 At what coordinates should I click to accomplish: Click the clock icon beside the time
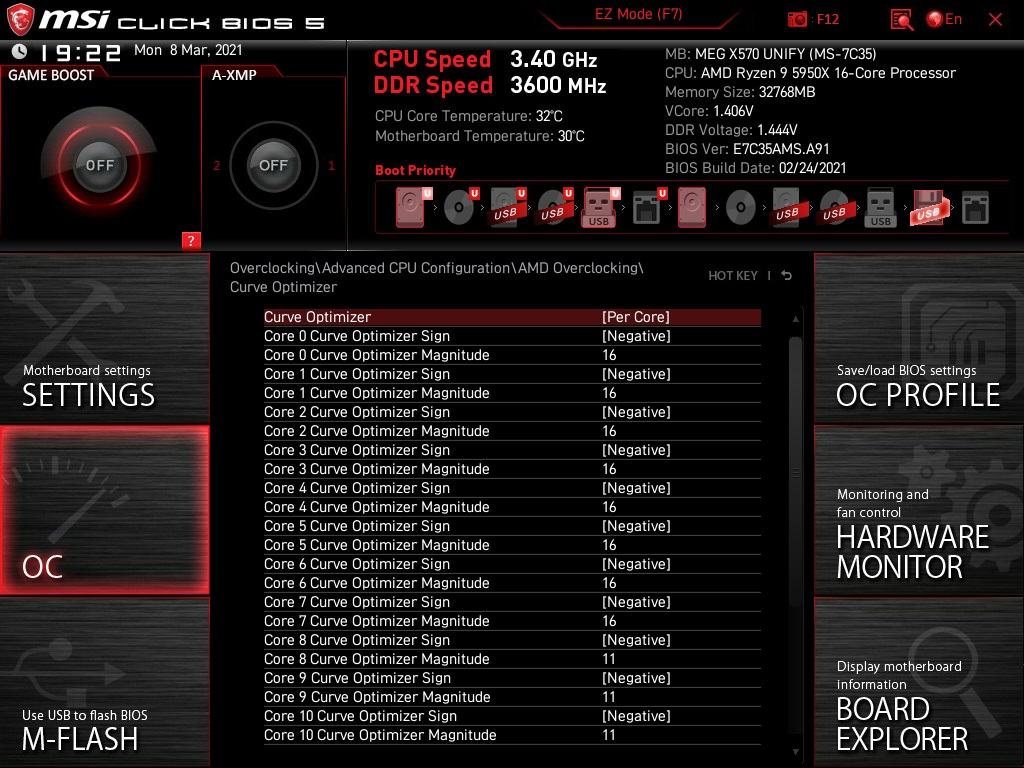[x=20, y=51]
